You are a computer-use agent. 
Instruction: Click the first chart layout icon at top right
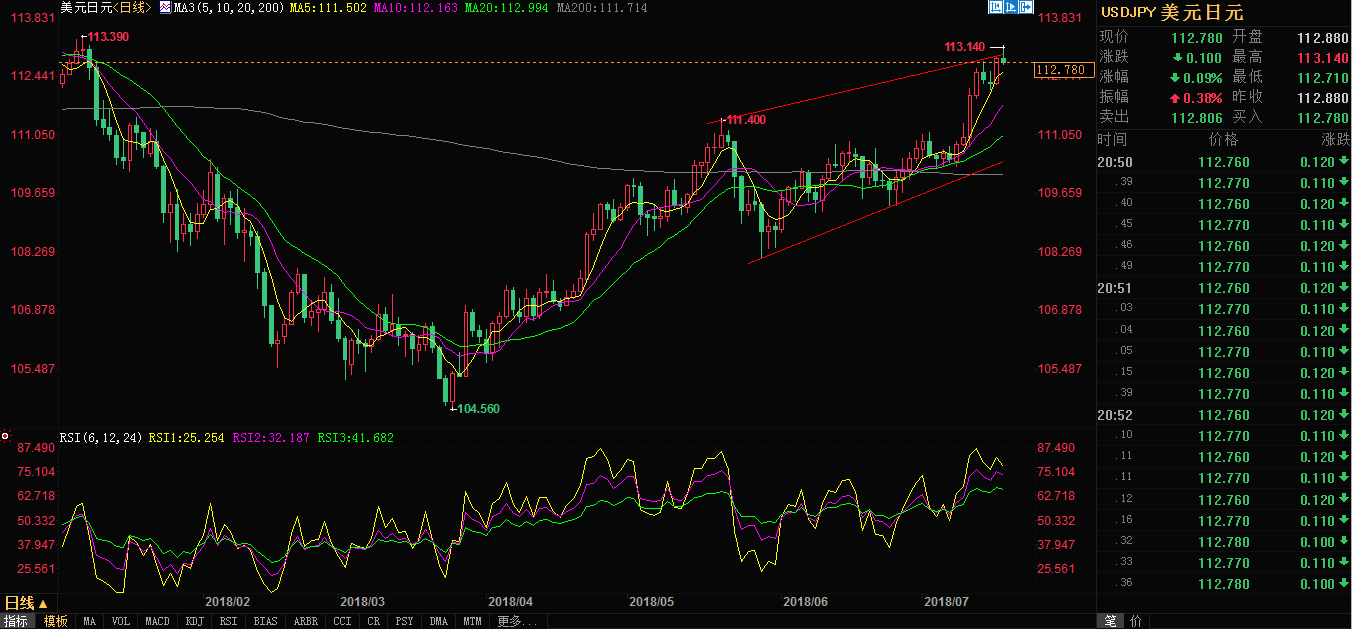(996, 7)
